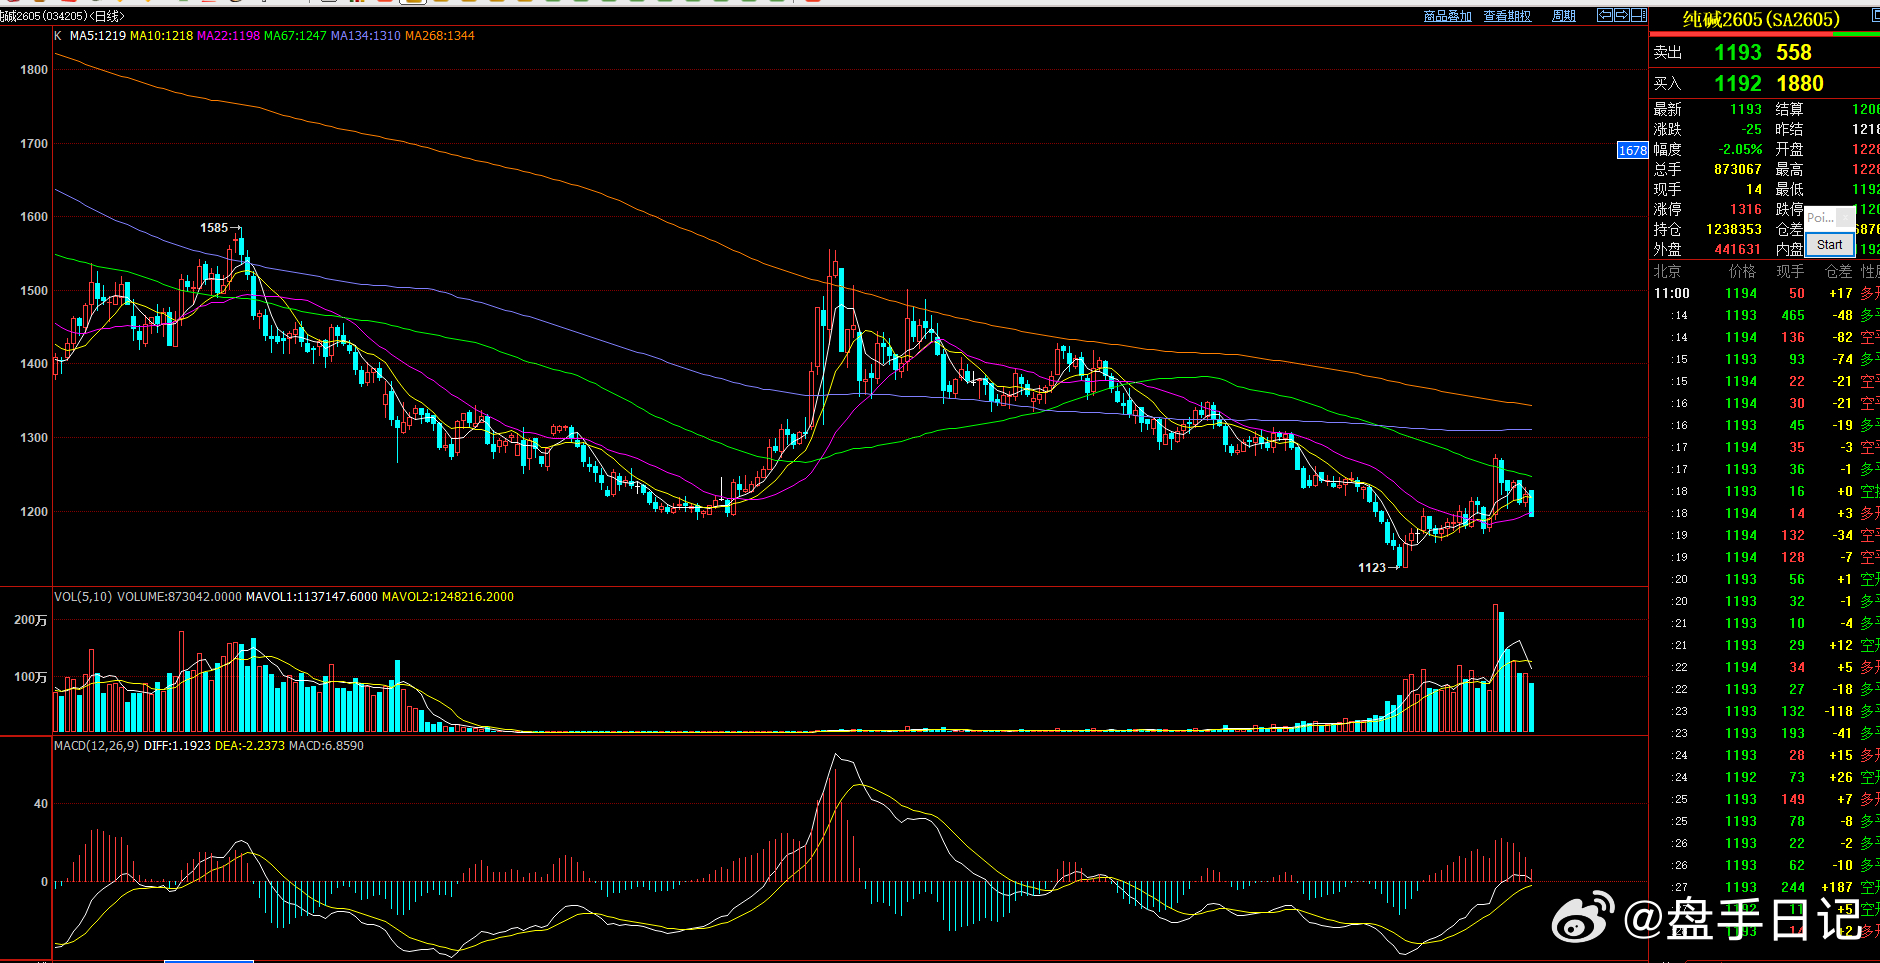Click the 总手 value 873067
The width and height of the screenshot is (1880, 963).
pyautogui.click(x=1738, y=170)
